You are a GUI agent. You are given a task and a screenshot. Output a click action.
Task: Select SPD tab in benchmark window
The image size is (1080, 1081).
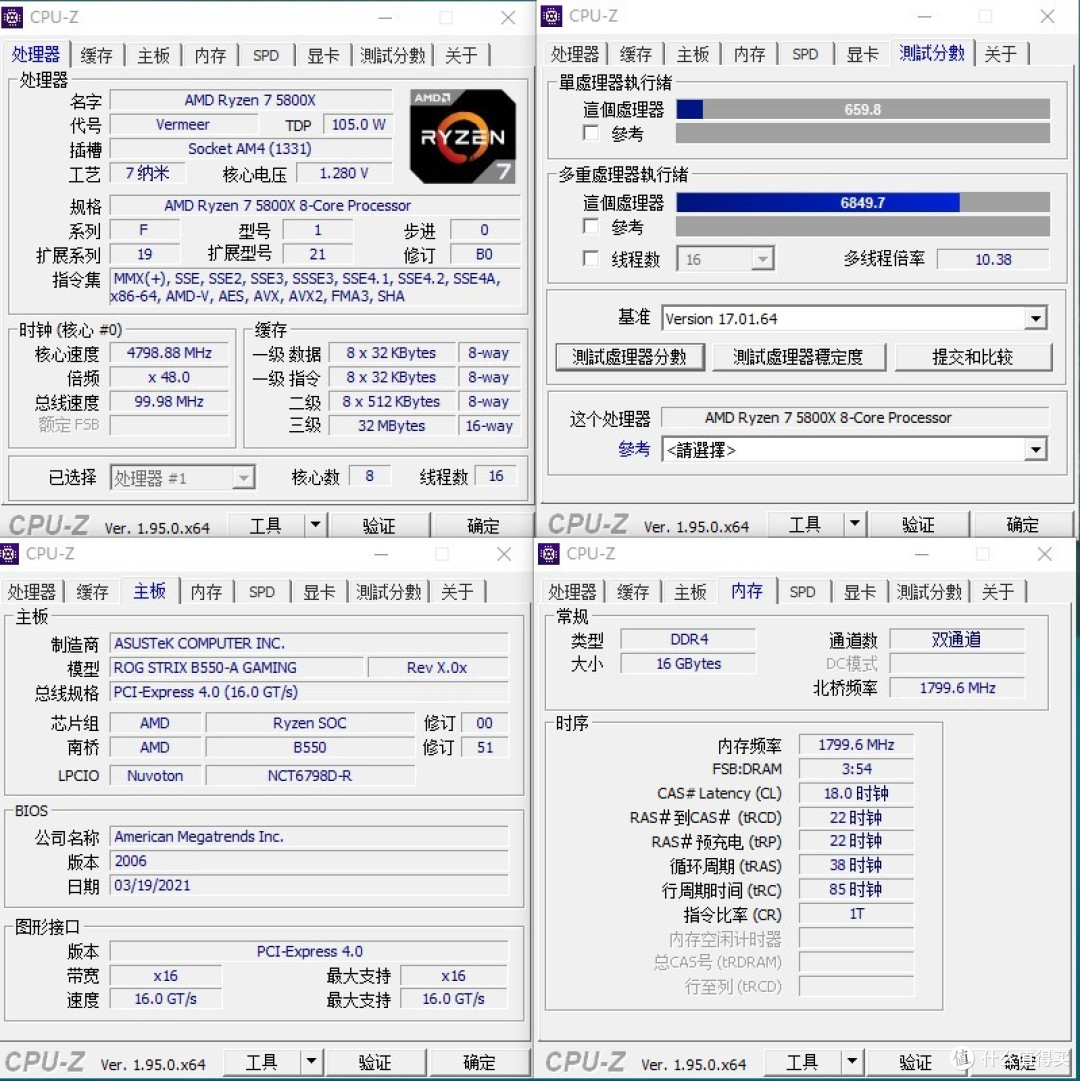click(805, 54)
